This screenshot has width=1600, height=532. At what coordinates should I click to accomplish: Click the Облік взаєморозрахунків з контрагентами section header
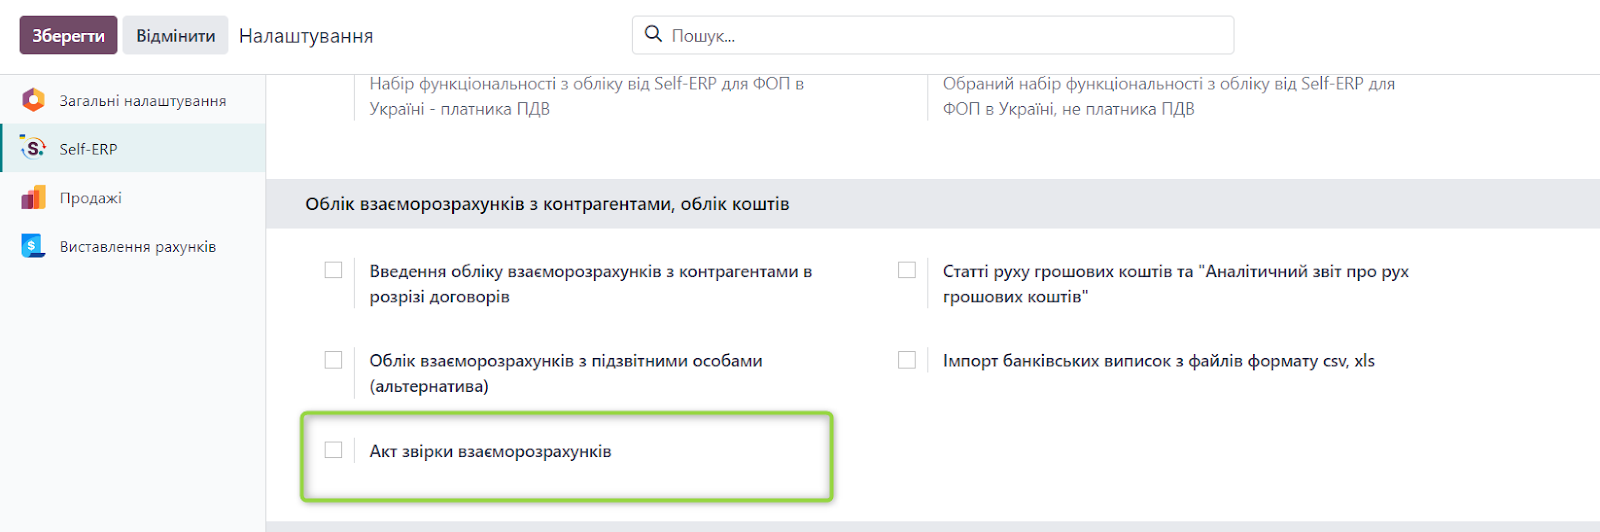547,204
